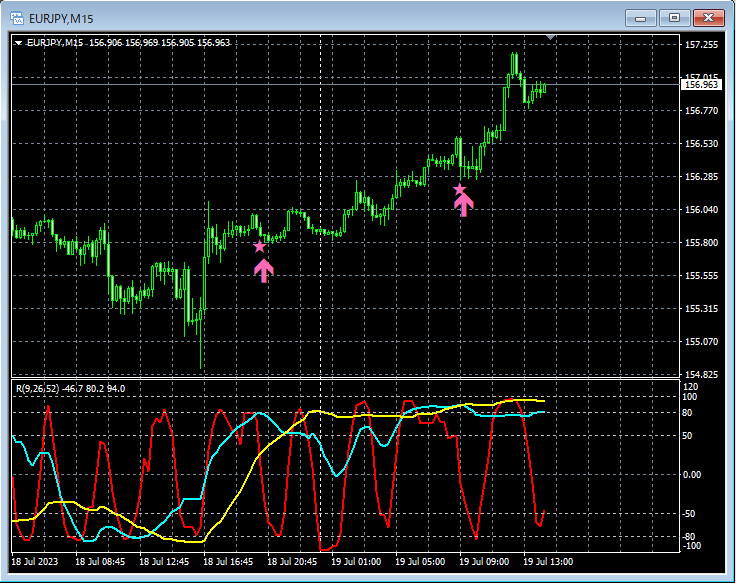
Task: Click the 19 Jul 01:00 time label
Action: point(356,562)
